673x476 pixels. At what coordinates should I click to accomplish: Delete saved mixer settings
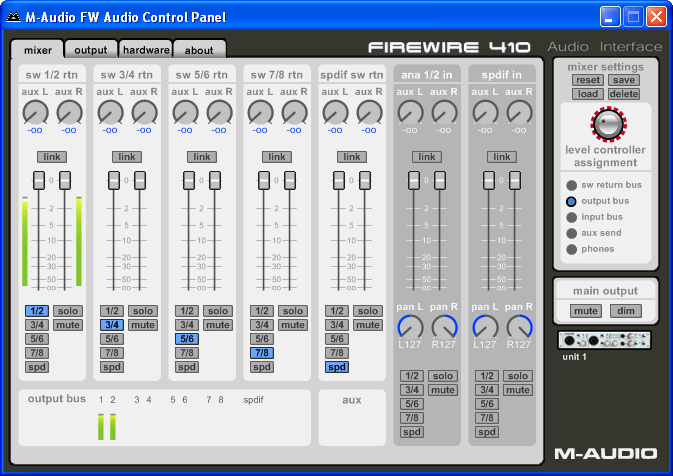point(624,94)
